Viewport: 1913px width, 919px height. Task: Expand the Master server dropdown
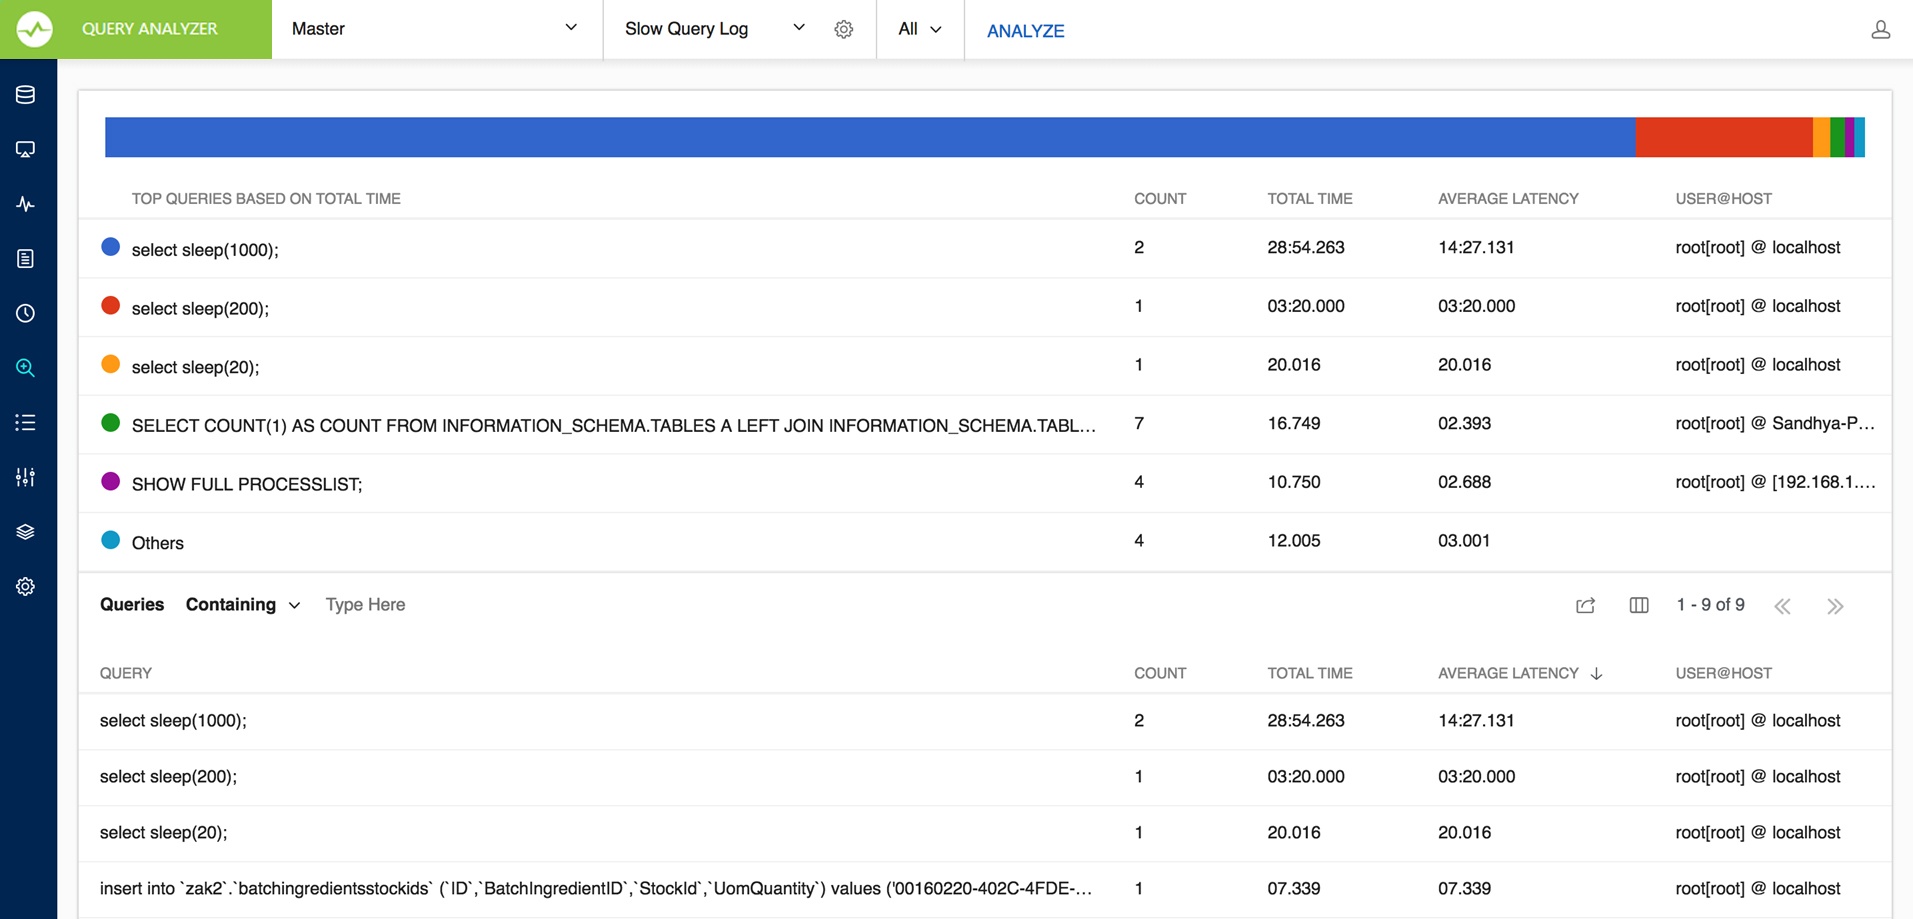click(x=436, y=29)
